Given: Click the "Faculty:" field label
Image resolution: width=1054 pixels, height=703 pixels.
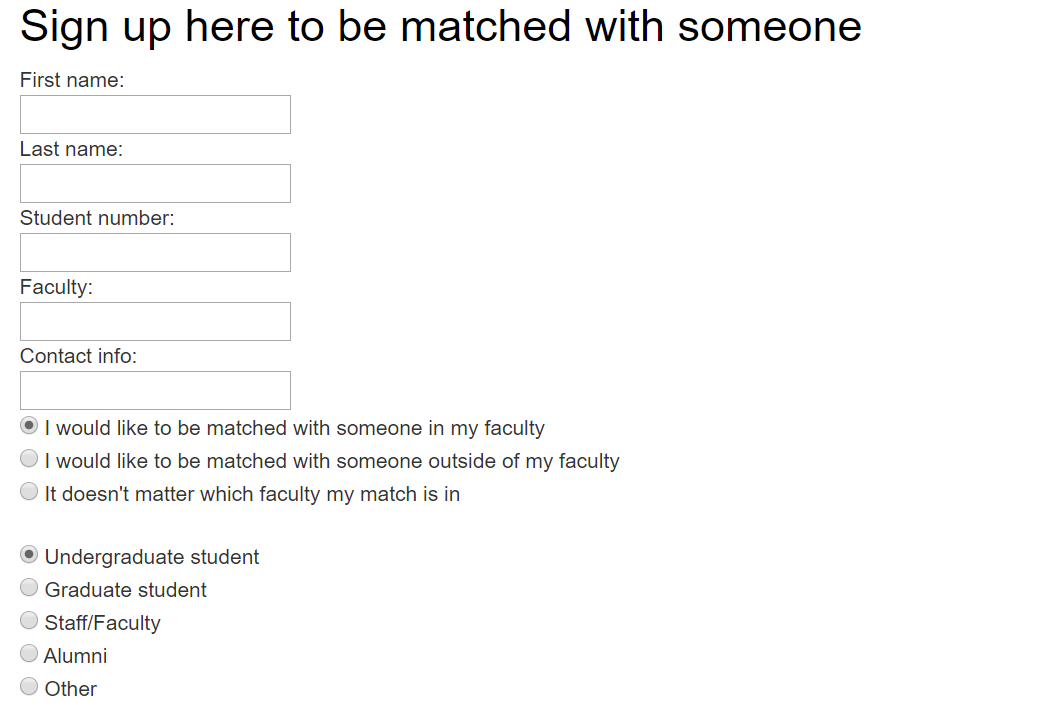Looking at the screenshot, I should (x=56, y=287).
